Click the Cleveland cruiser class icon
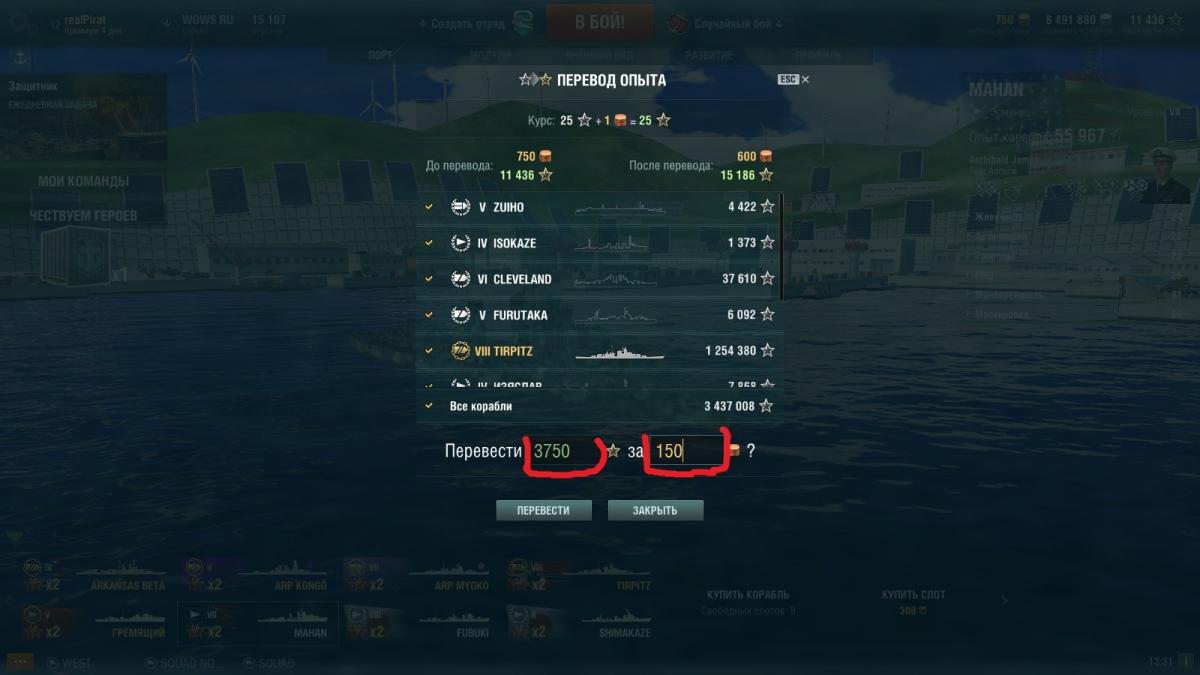 [x=461, y=279]
